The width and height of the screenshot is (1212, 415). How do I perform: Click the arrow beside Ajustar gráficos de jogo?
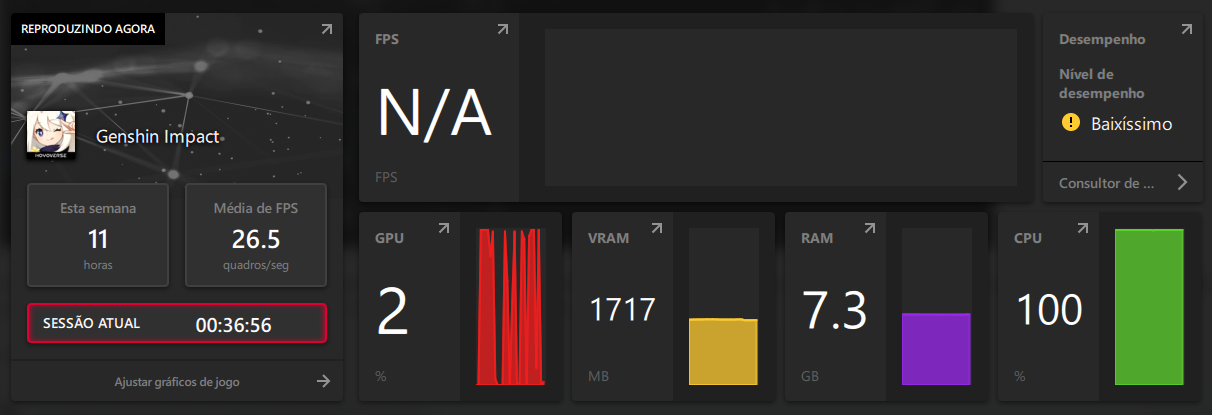(323, 381)
